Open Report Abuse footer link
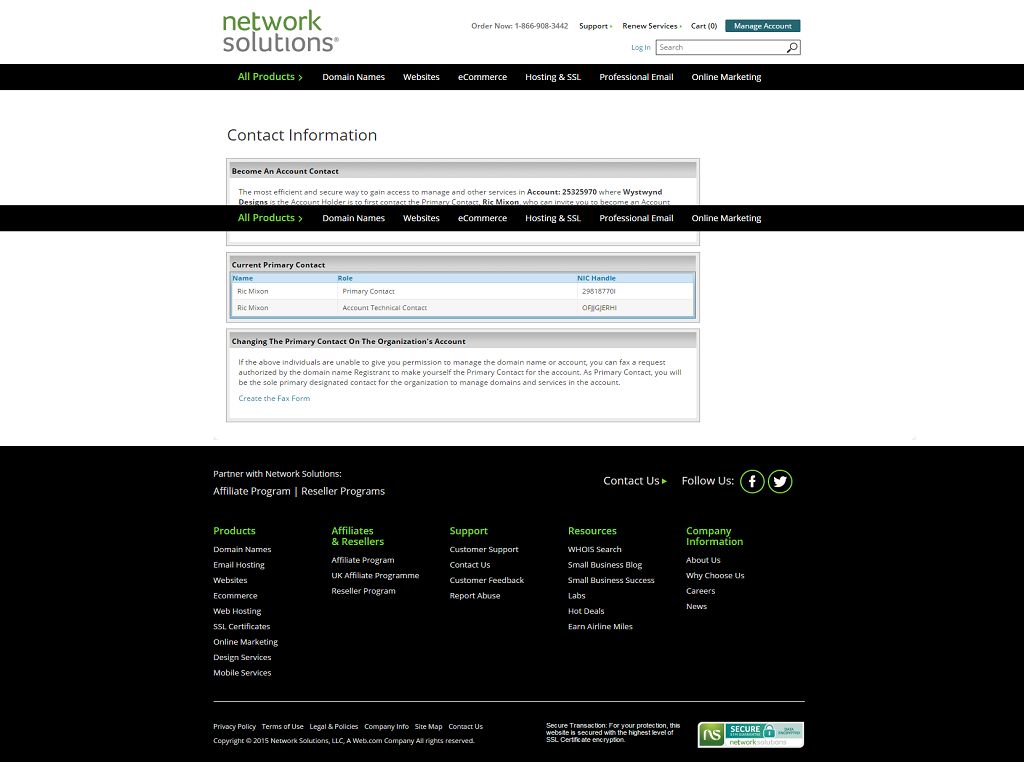Viewport: 1024px width, 768px height. 475,596
